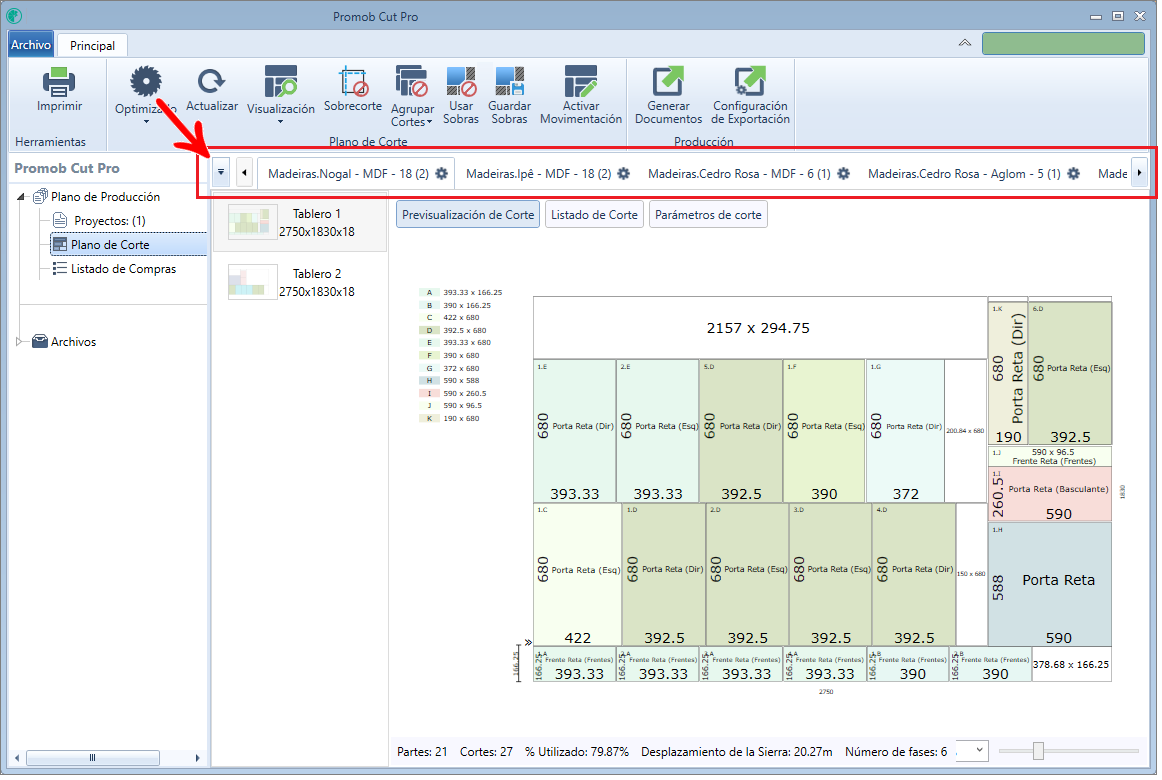Show Previsualización de Corte view

(x=468, y=215)
